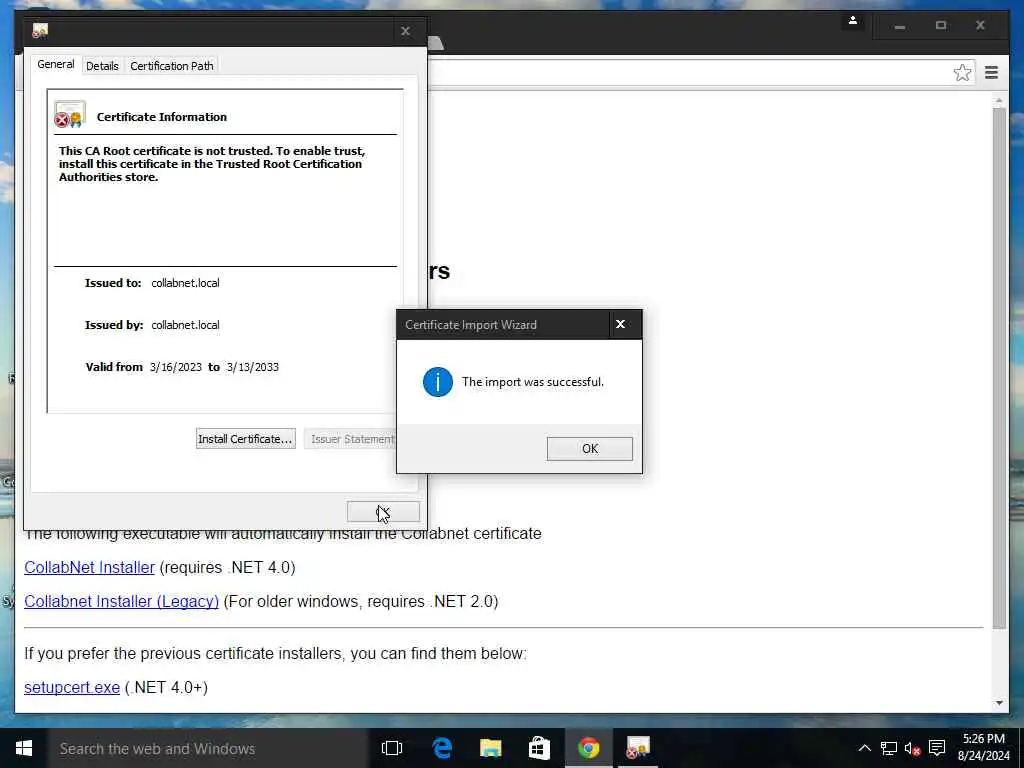Click the untrusted certificate icon
The width and height of the screenshot is (1024, 768).
pos(70,115)
